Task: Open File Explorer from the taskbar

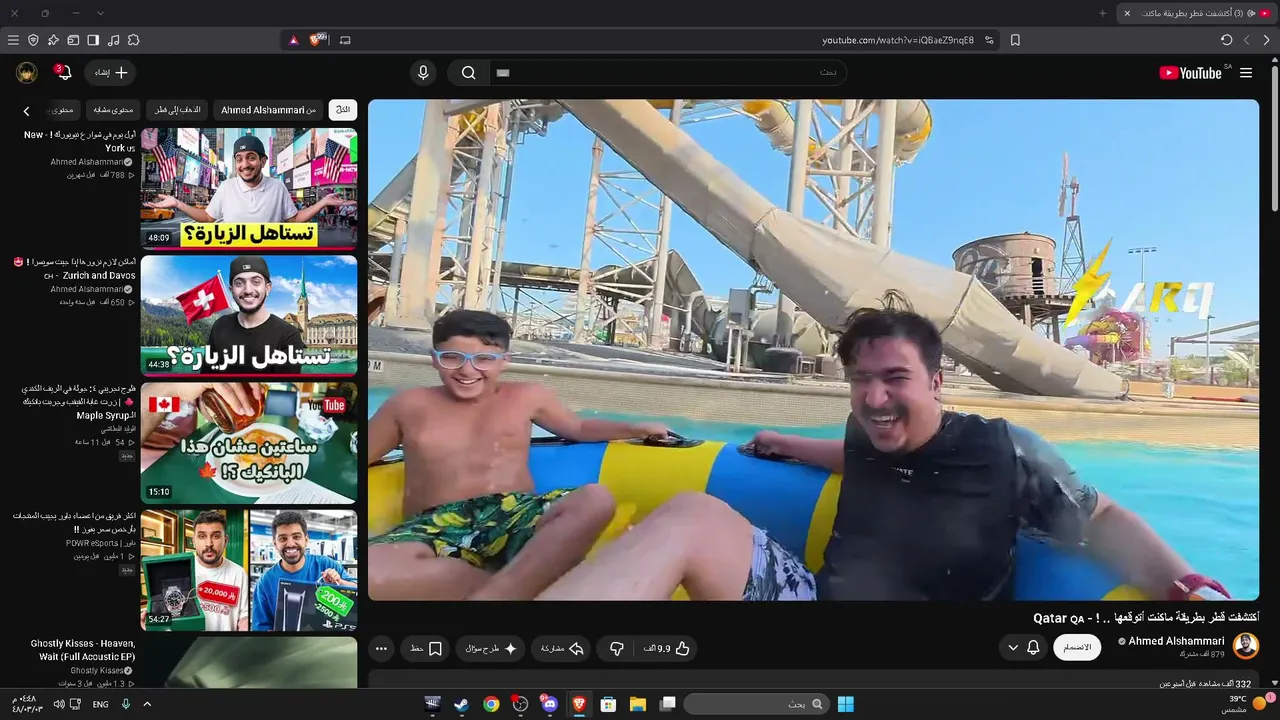Action: coord(638,704)
